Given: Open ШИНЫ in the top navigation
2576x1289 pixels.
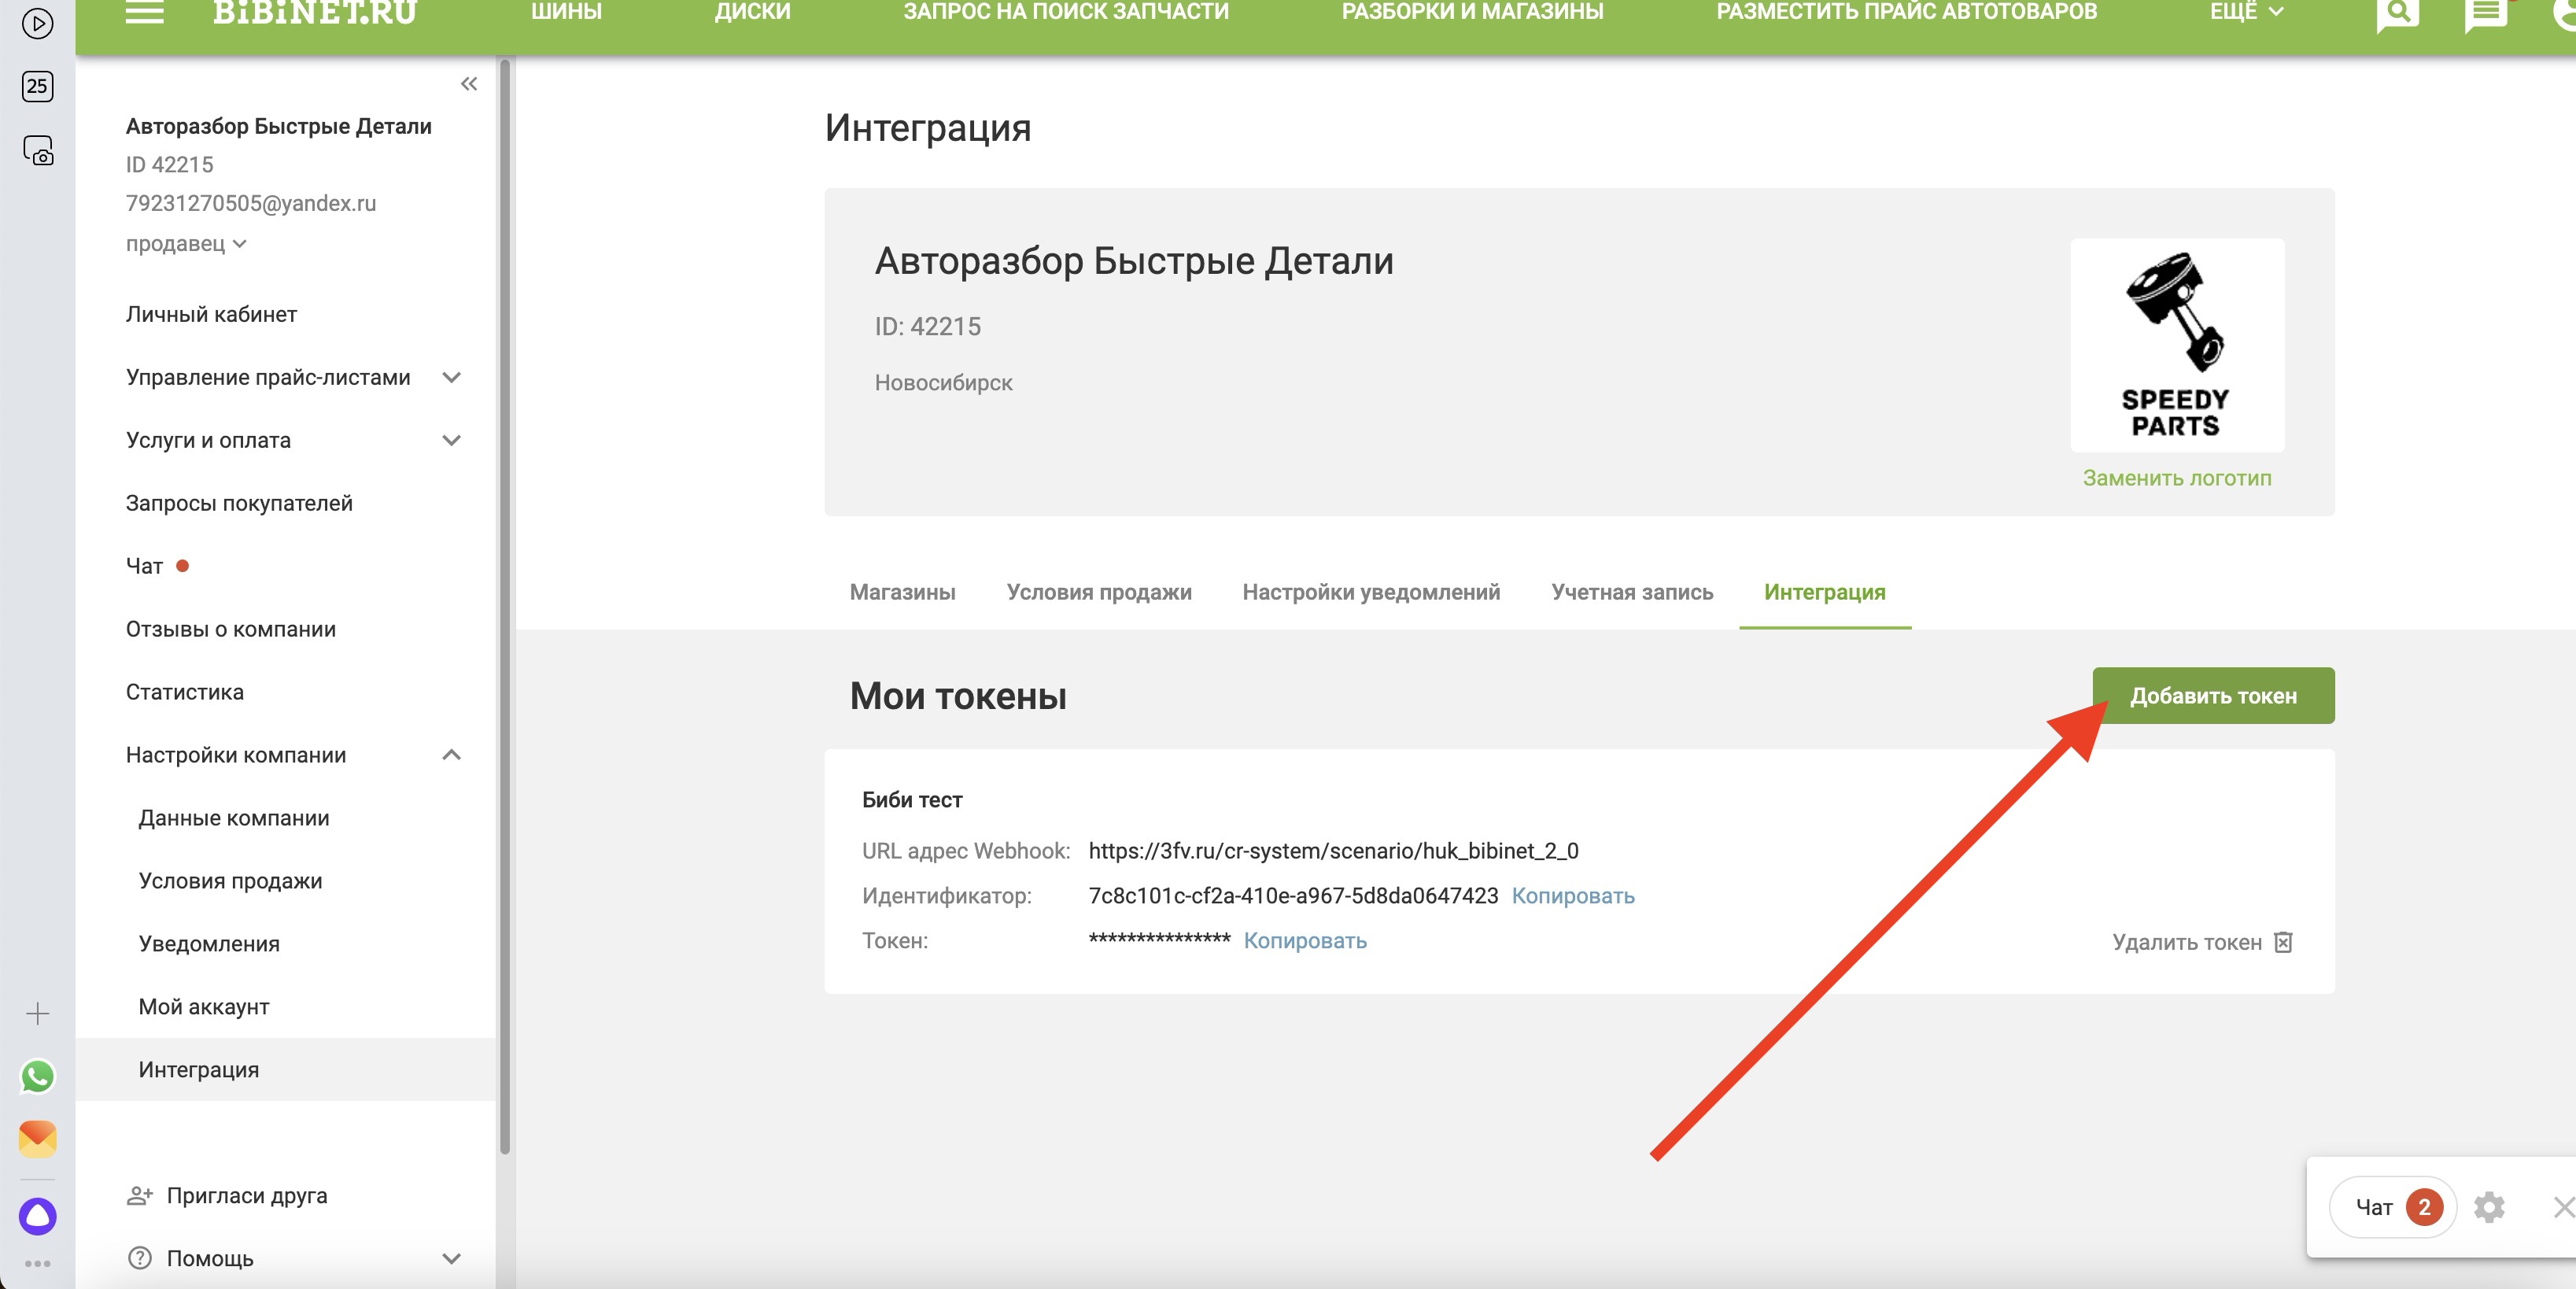Looking at the screenshot, I should [566, 12].
